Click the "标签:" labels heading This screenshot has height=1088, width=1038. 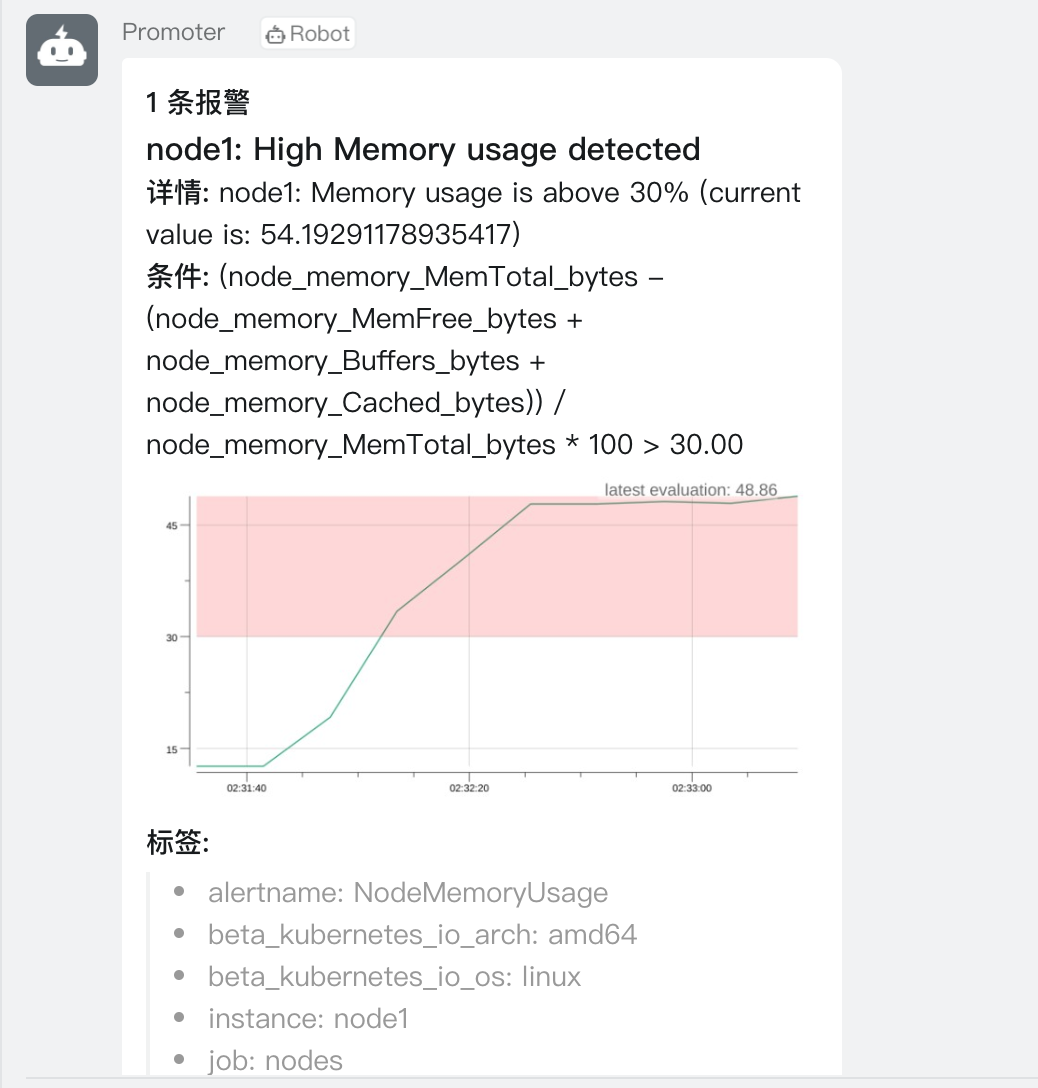[178, 843]
